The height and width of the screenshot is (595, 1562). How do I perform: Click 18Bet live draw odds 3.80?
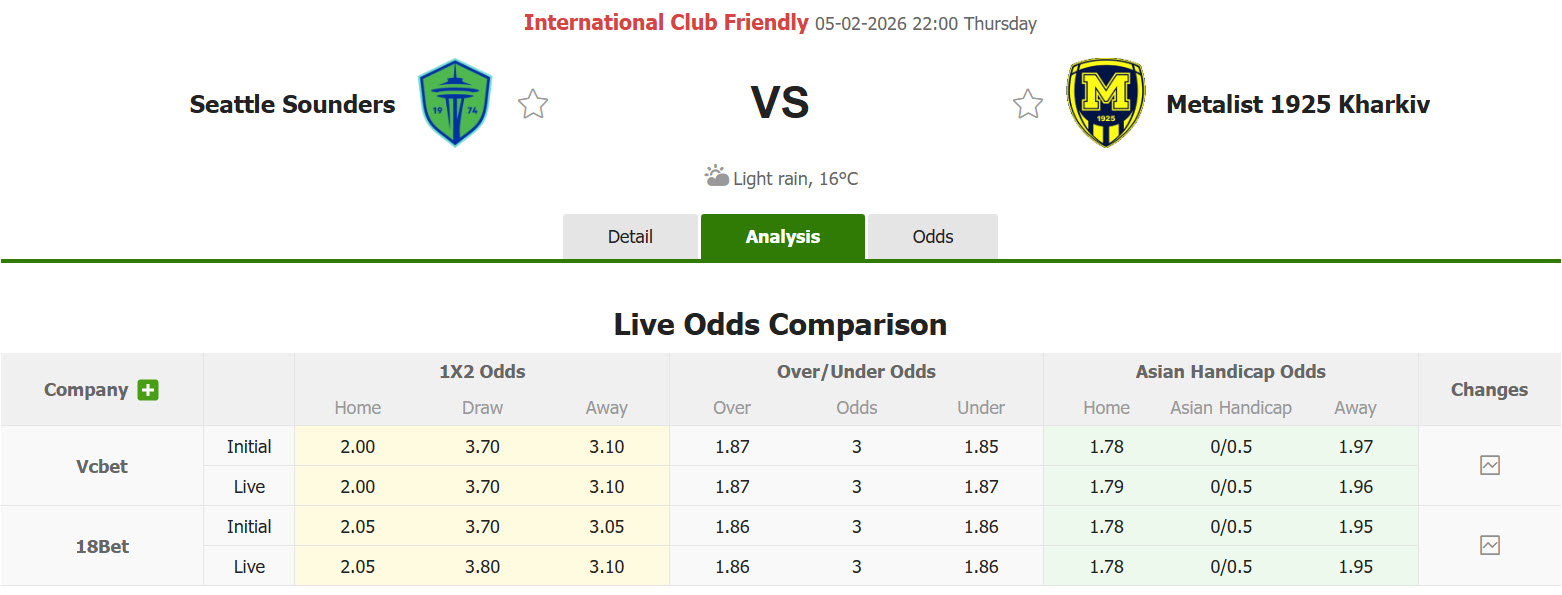[482, 566]
